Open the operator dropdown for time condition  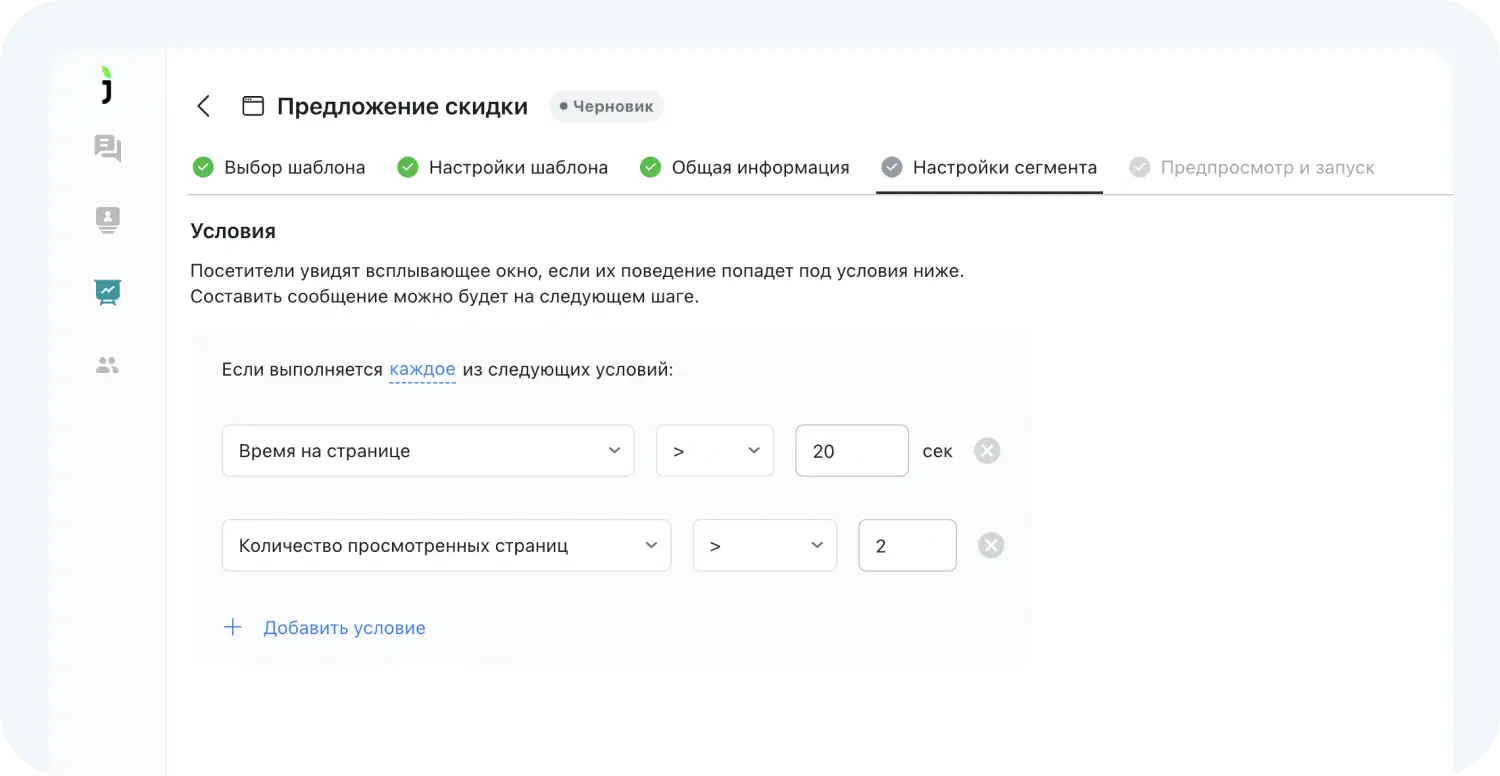[x=714, y=451]
